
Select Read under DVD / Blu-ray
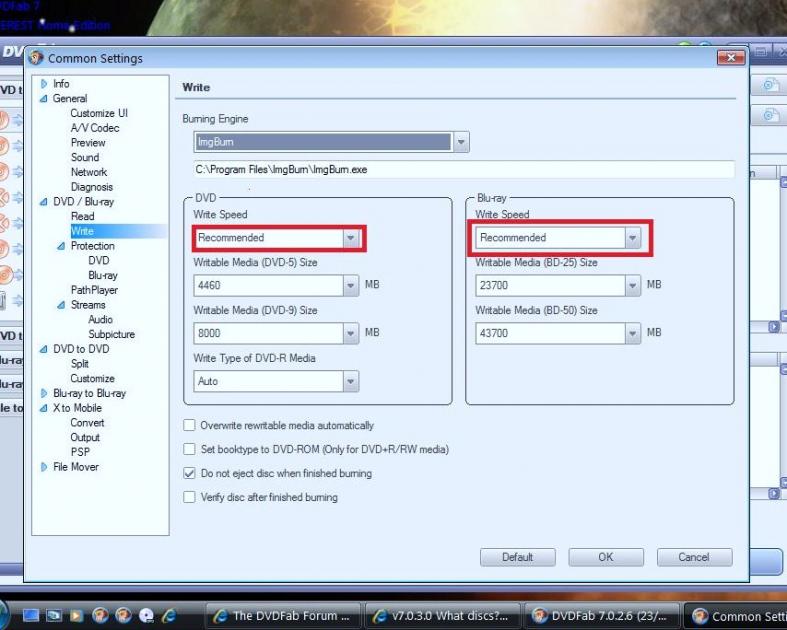coord(82,216)
